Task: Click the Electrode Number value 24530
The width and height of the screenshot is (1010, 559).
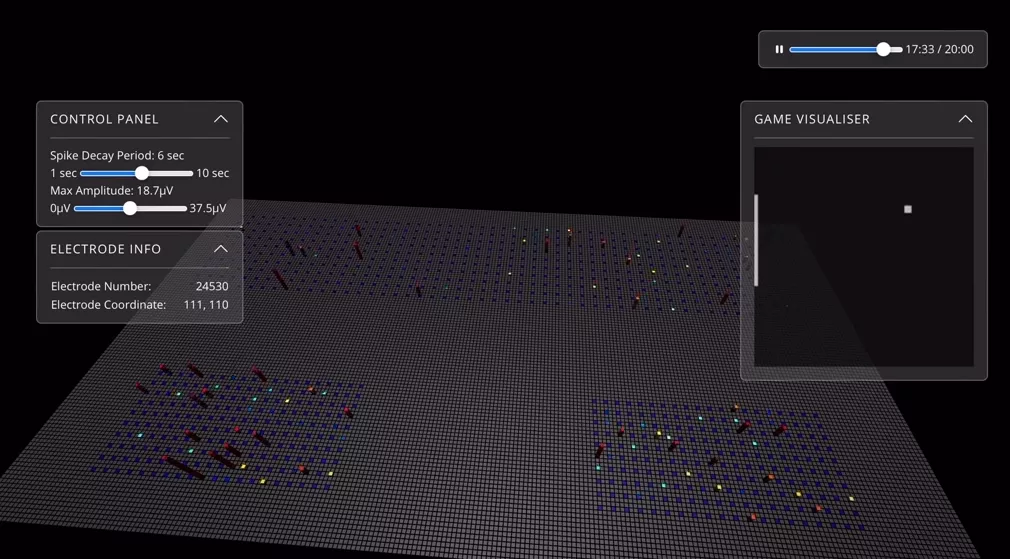Action: 212,286
